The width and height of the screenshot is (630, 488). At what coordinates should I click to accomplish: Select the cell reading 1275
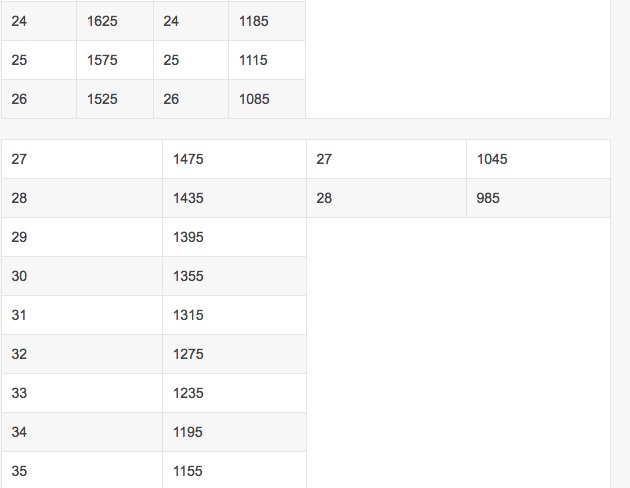point(233,354)
